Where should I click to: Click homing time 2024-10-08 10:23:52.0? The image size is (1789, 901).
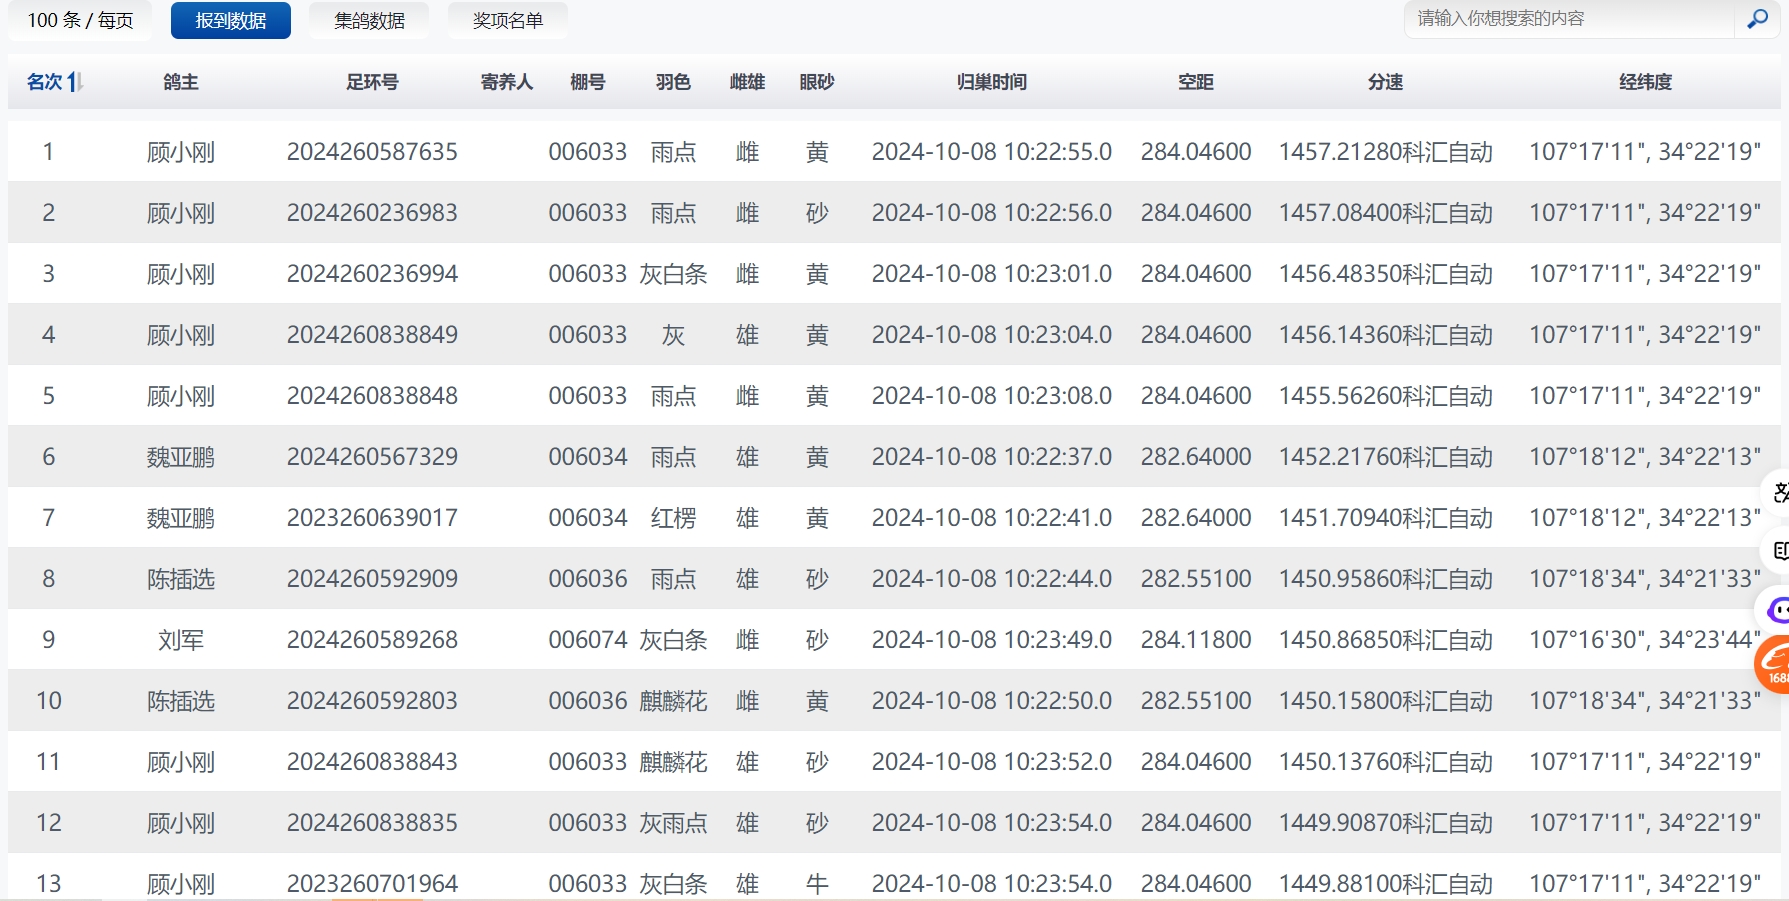[992, 762]
